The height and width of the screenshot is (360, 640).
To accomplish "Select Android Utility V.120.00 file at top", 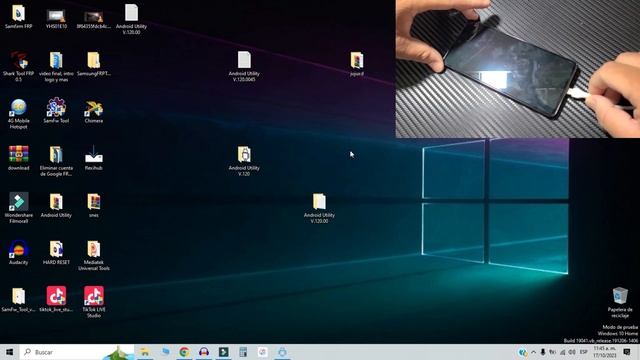I will 131,19.
